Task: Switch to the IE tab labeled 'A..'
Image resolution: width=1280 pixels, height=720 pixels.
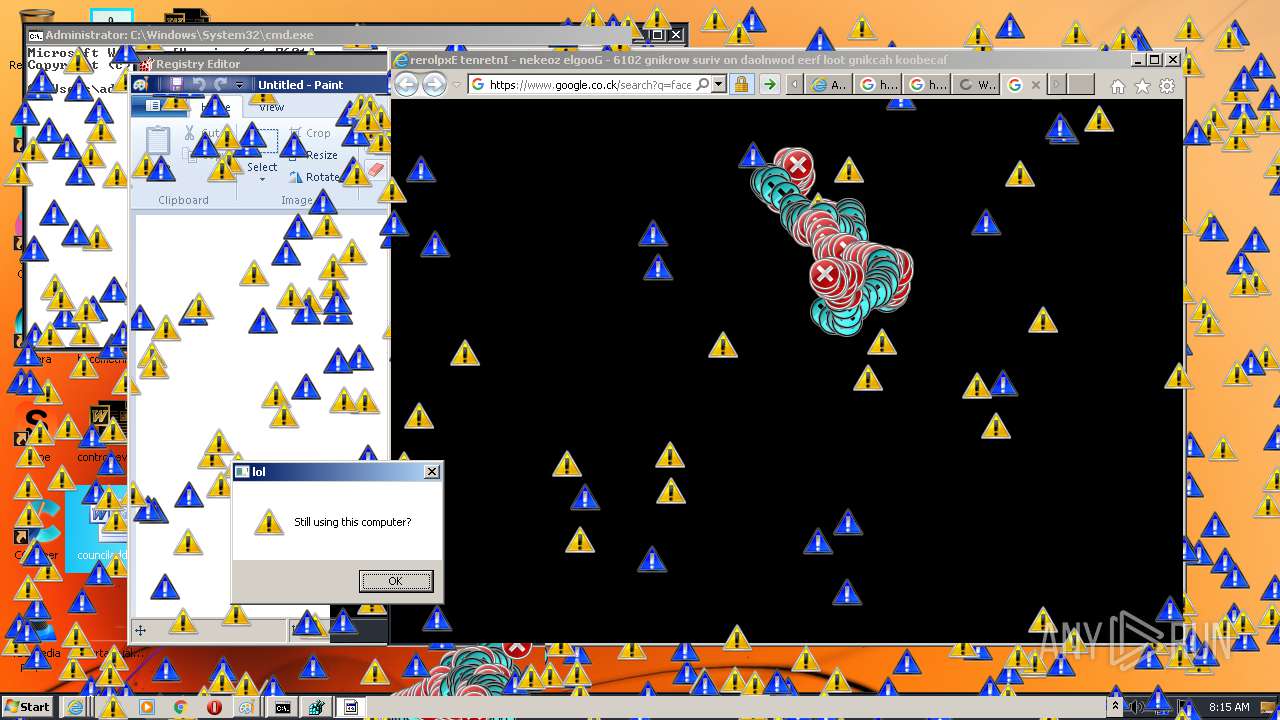Action: pos(829,85)
